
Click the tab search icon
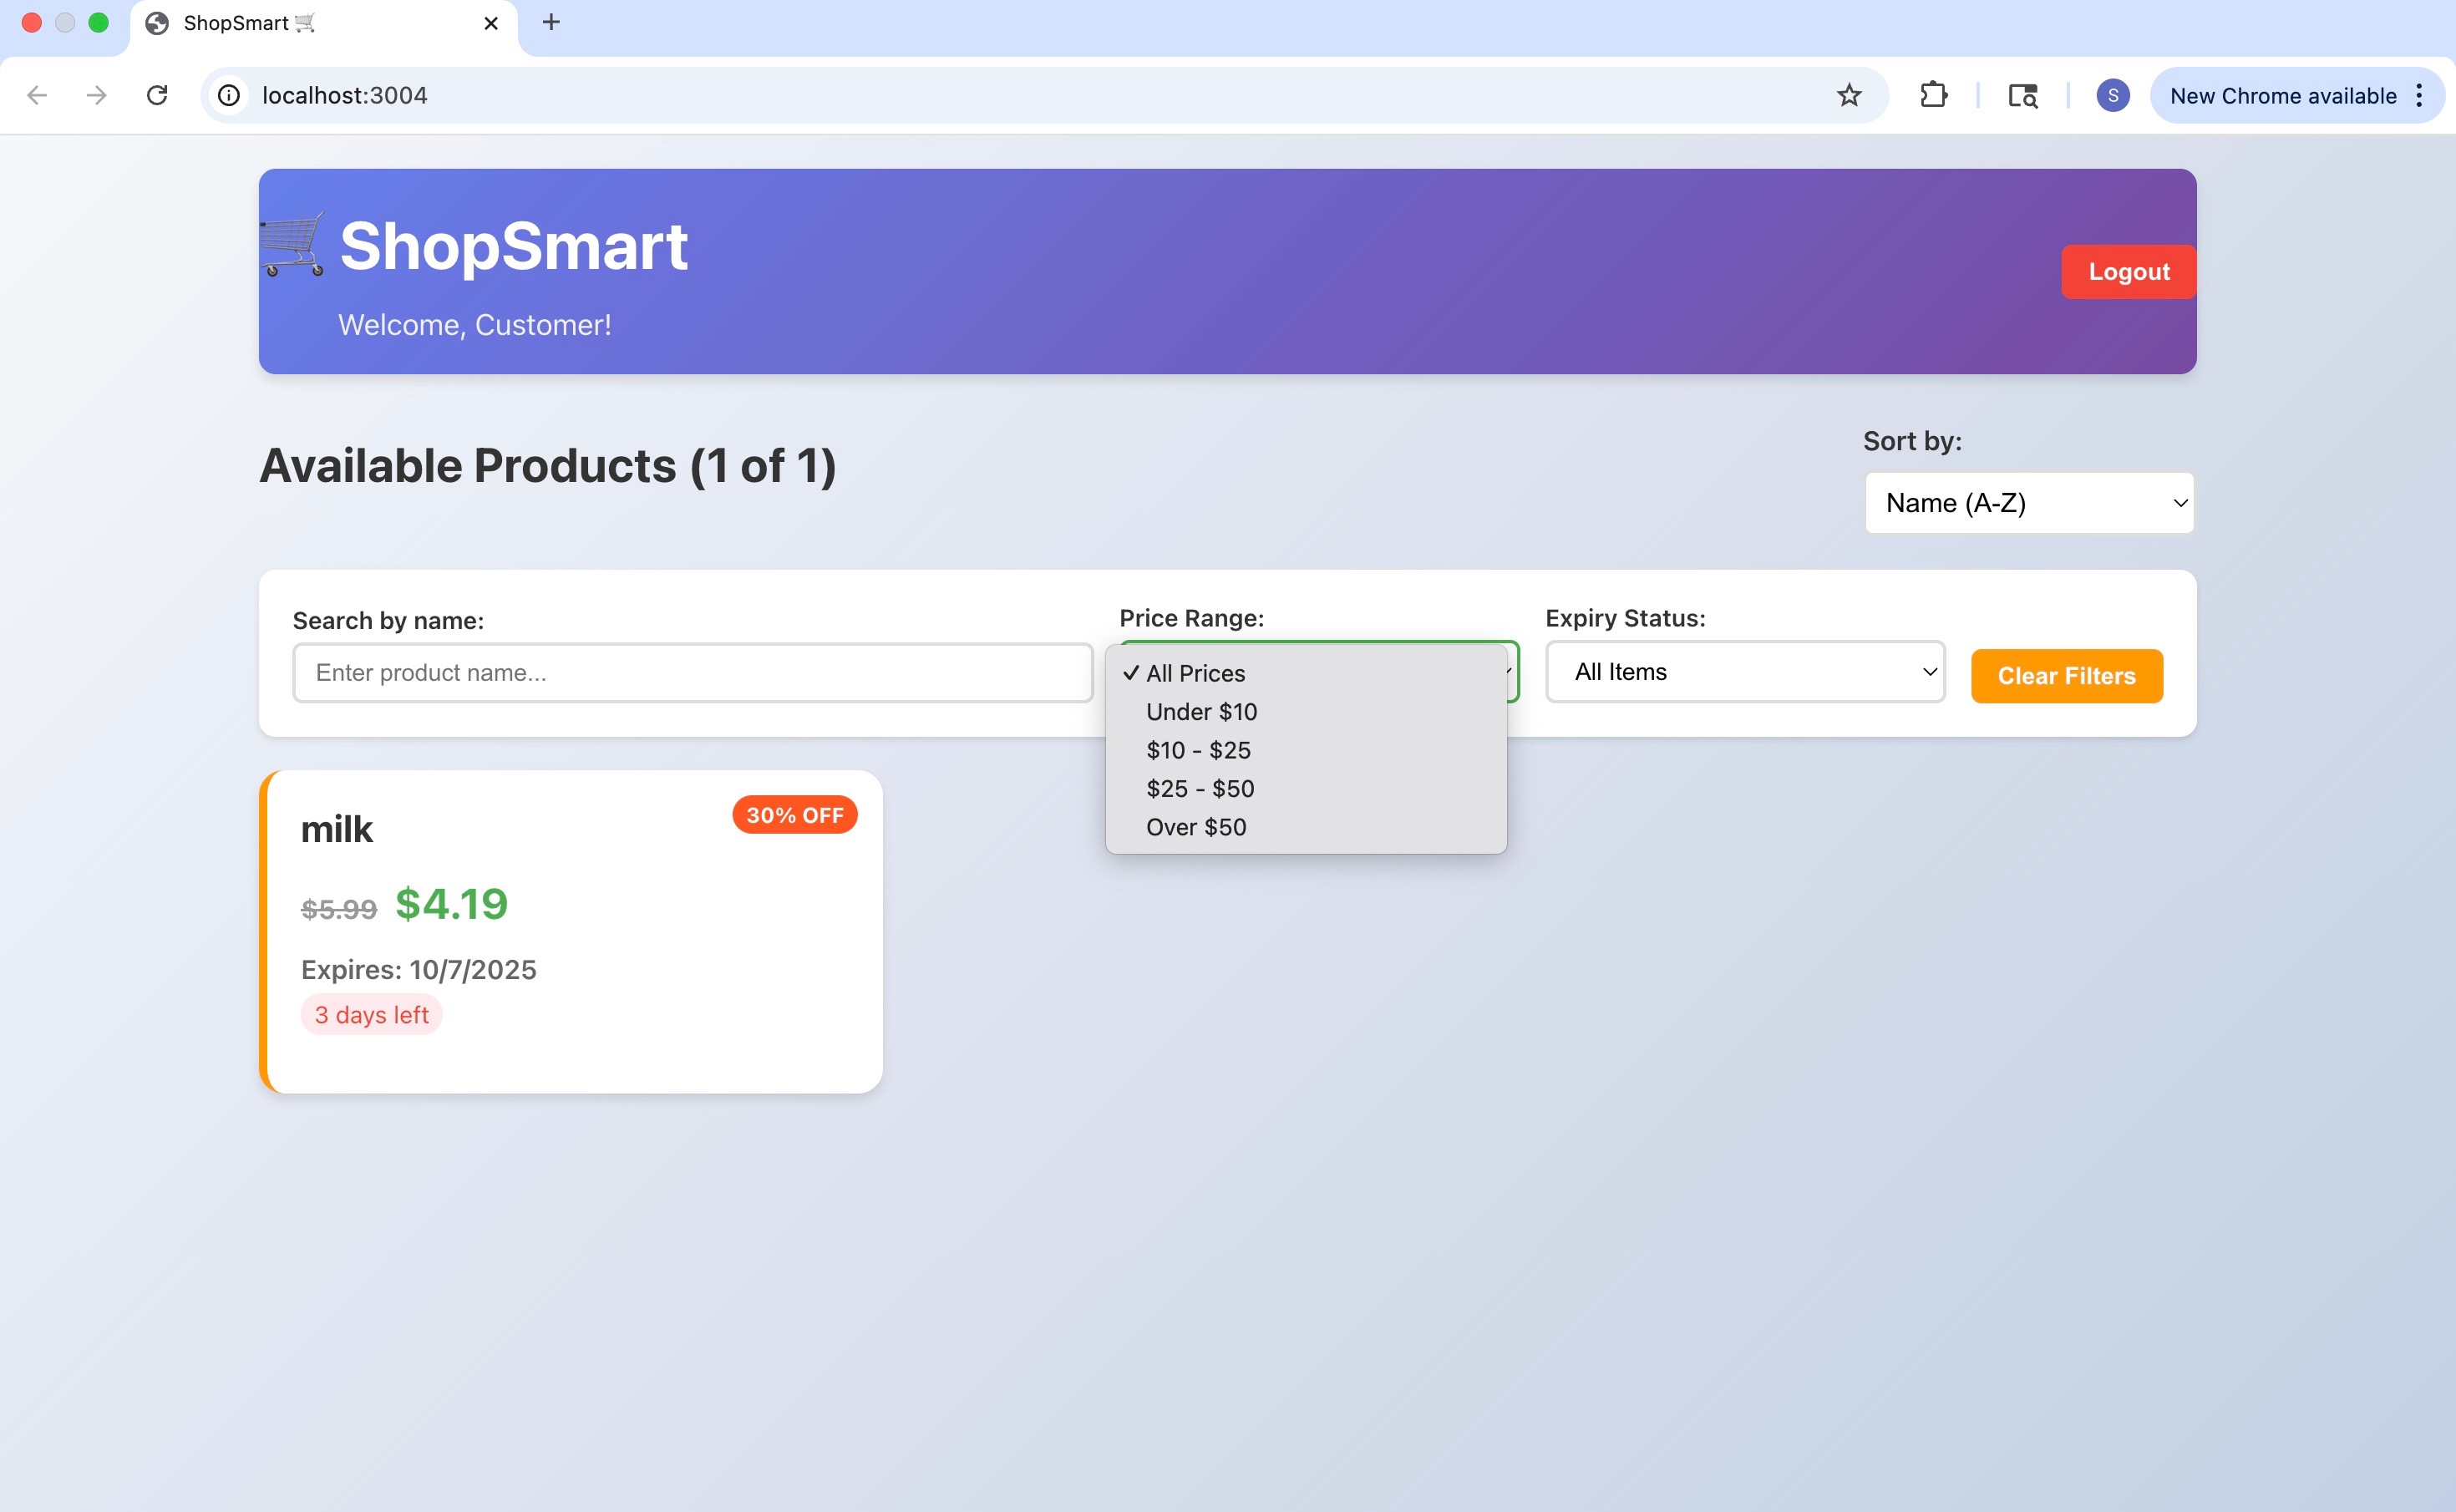2022,95
